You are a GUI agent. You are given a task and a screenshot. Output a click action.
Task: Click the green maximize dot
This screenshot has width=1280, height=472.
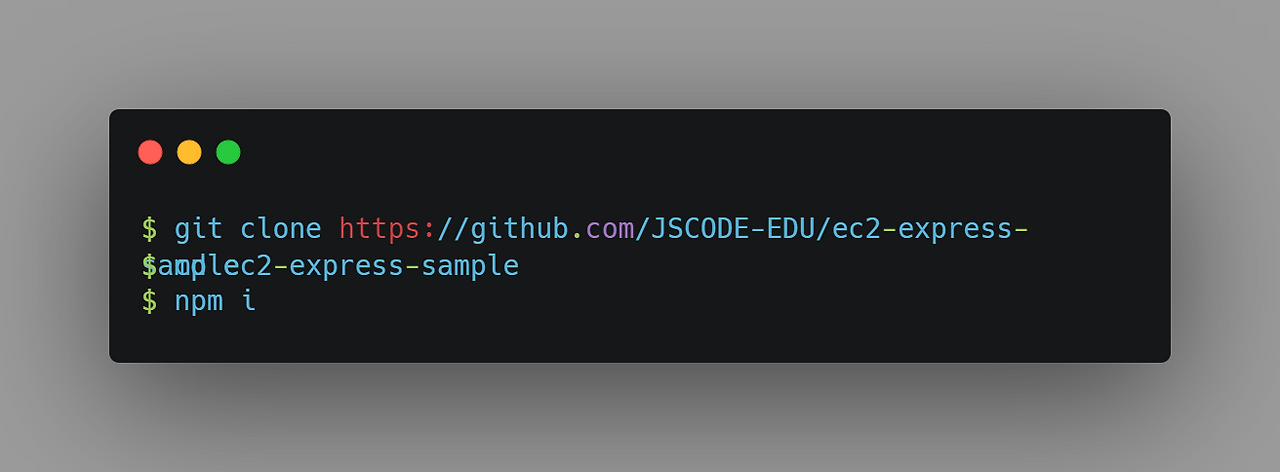click(228, 152)
